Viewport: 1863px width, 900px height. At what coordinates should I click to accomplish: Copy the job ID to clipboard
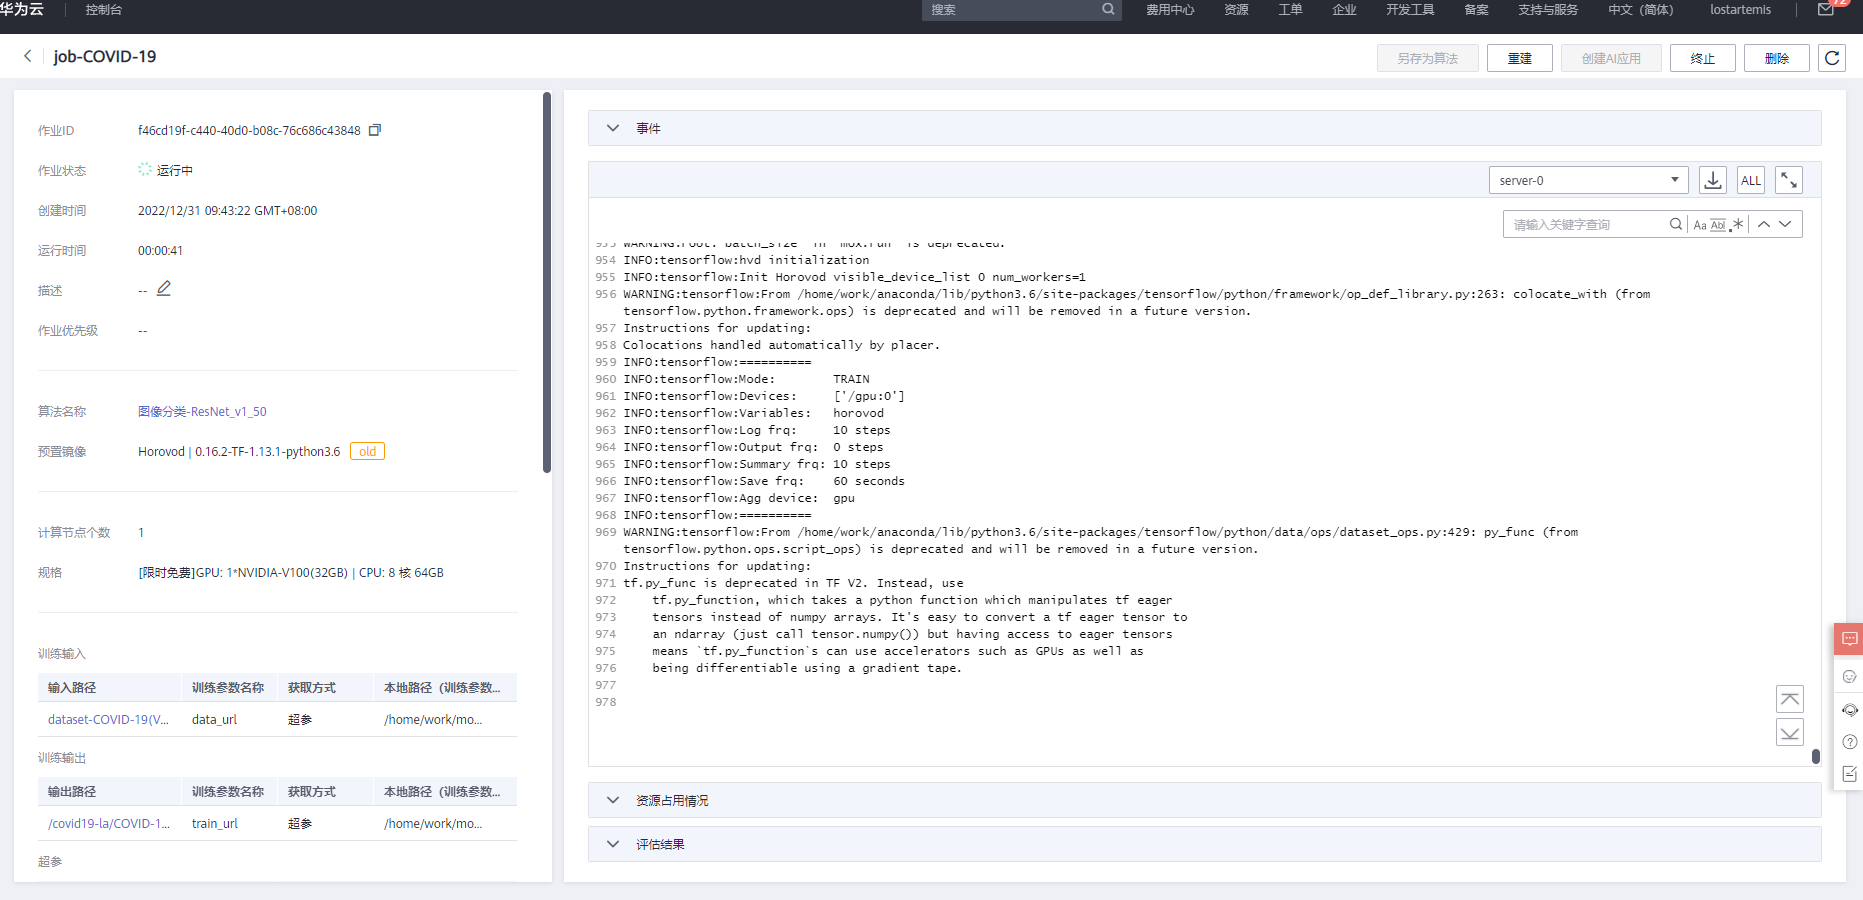click(x=375, y=130)
